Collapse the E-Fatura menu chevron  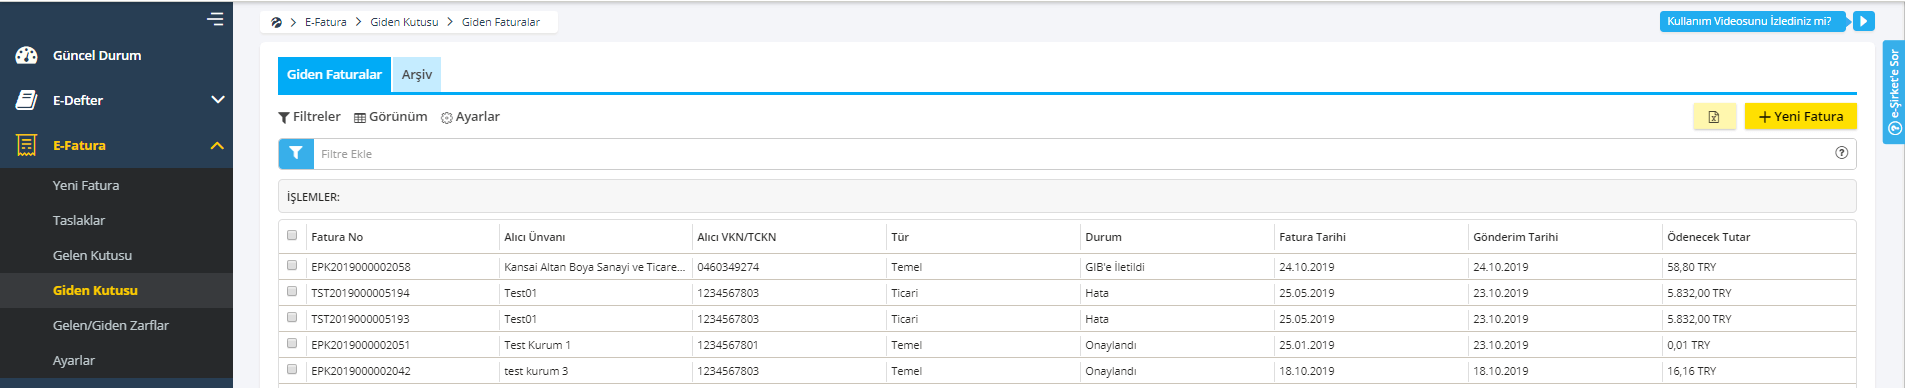(217, 145)
